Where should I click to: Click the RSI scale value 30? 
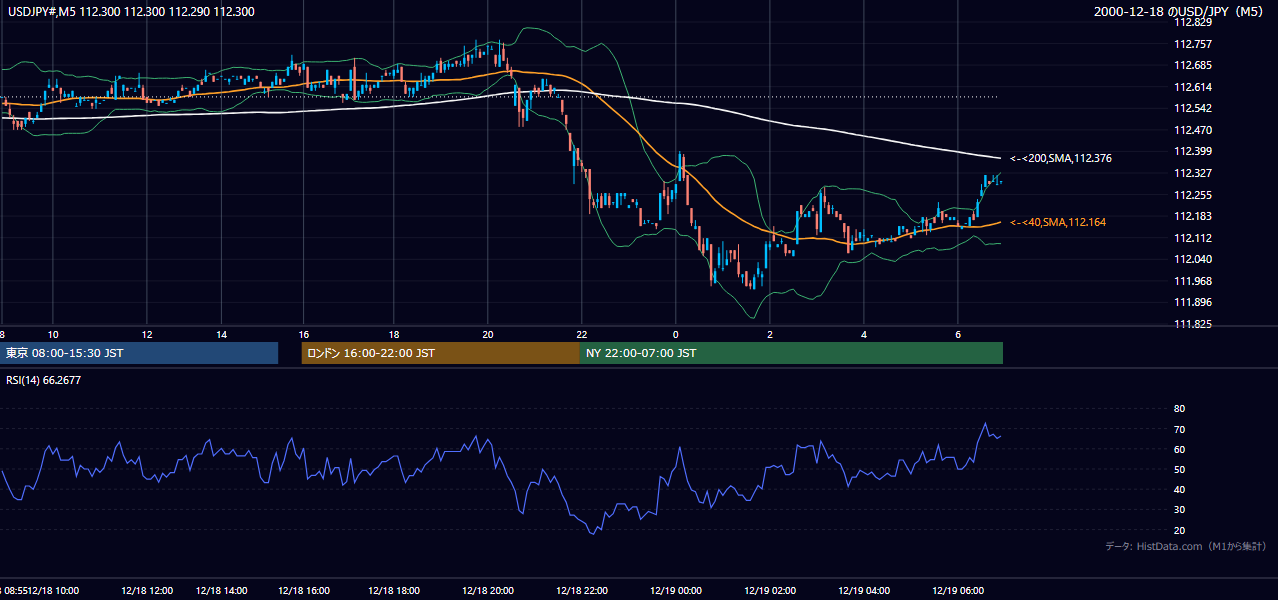pos(1179,510)
